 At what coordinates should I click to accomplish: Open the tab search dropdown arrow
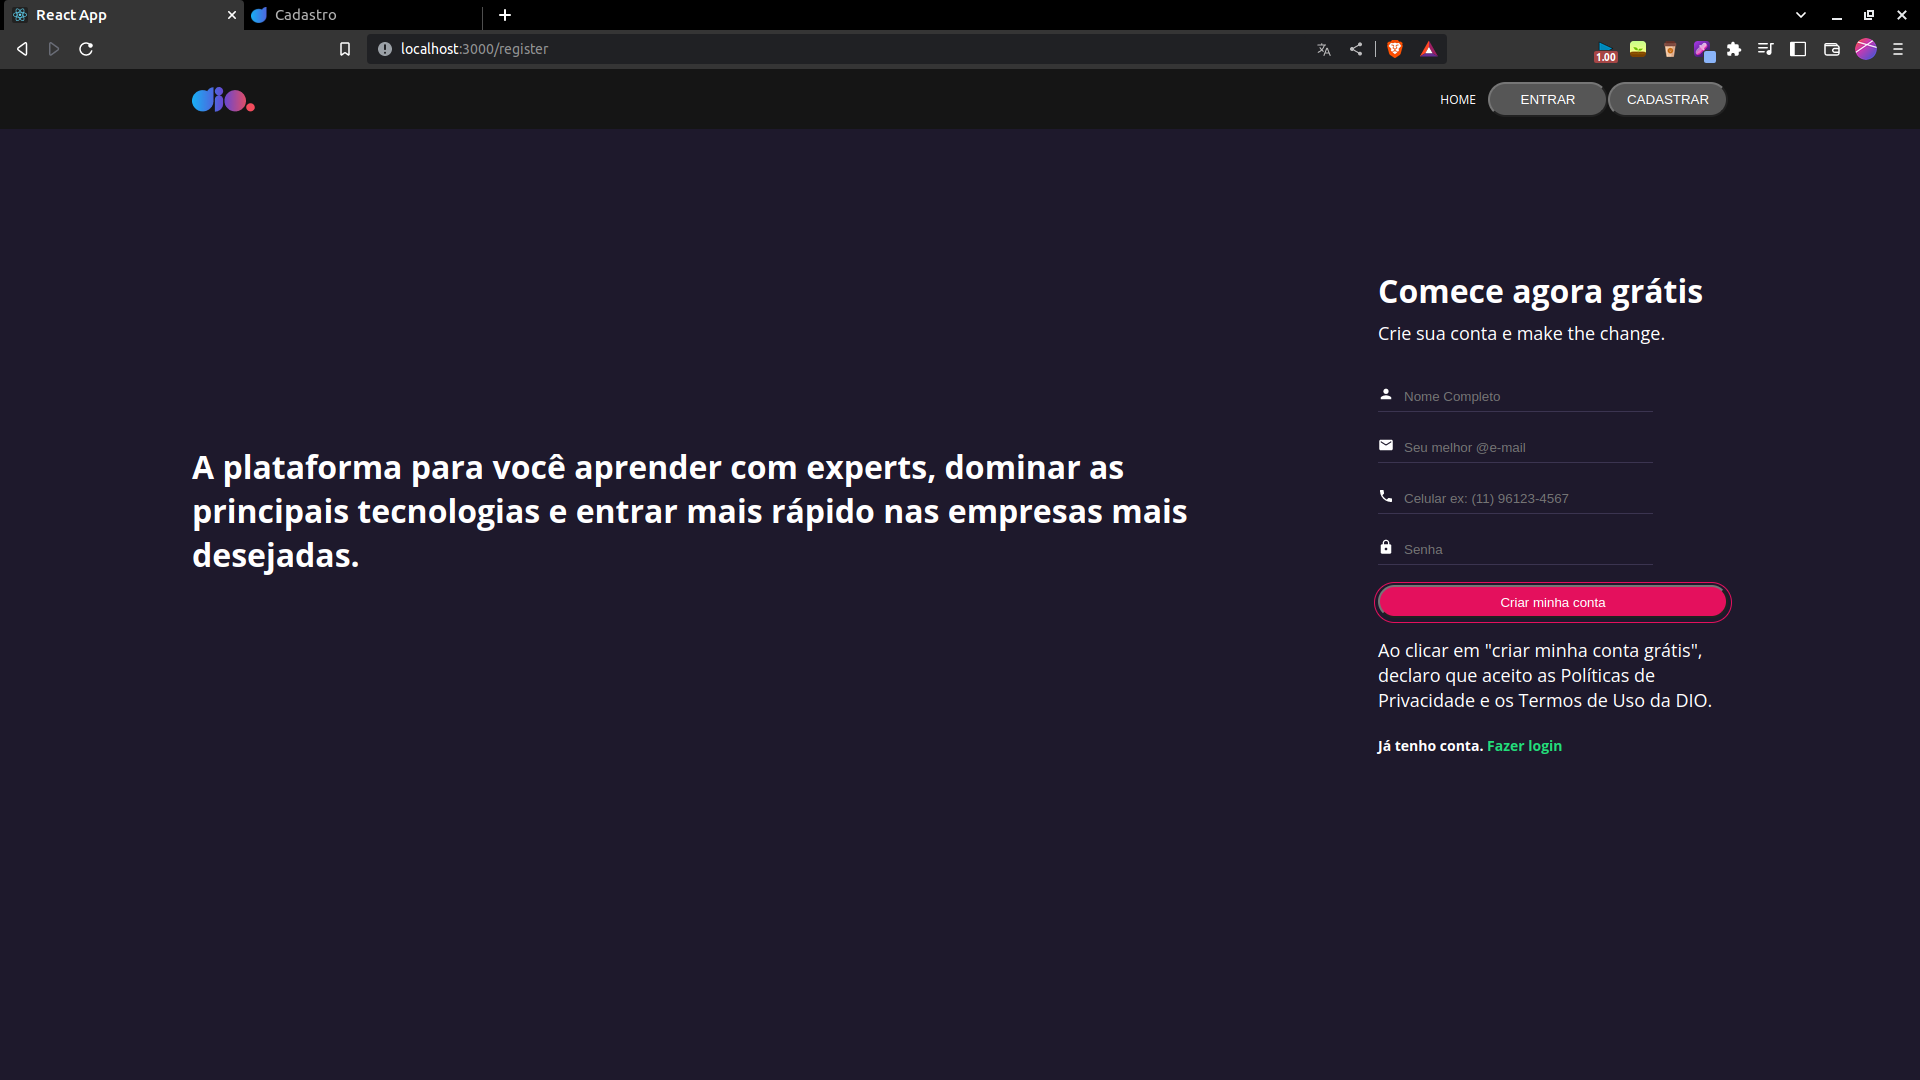[x=1800, y=15]
